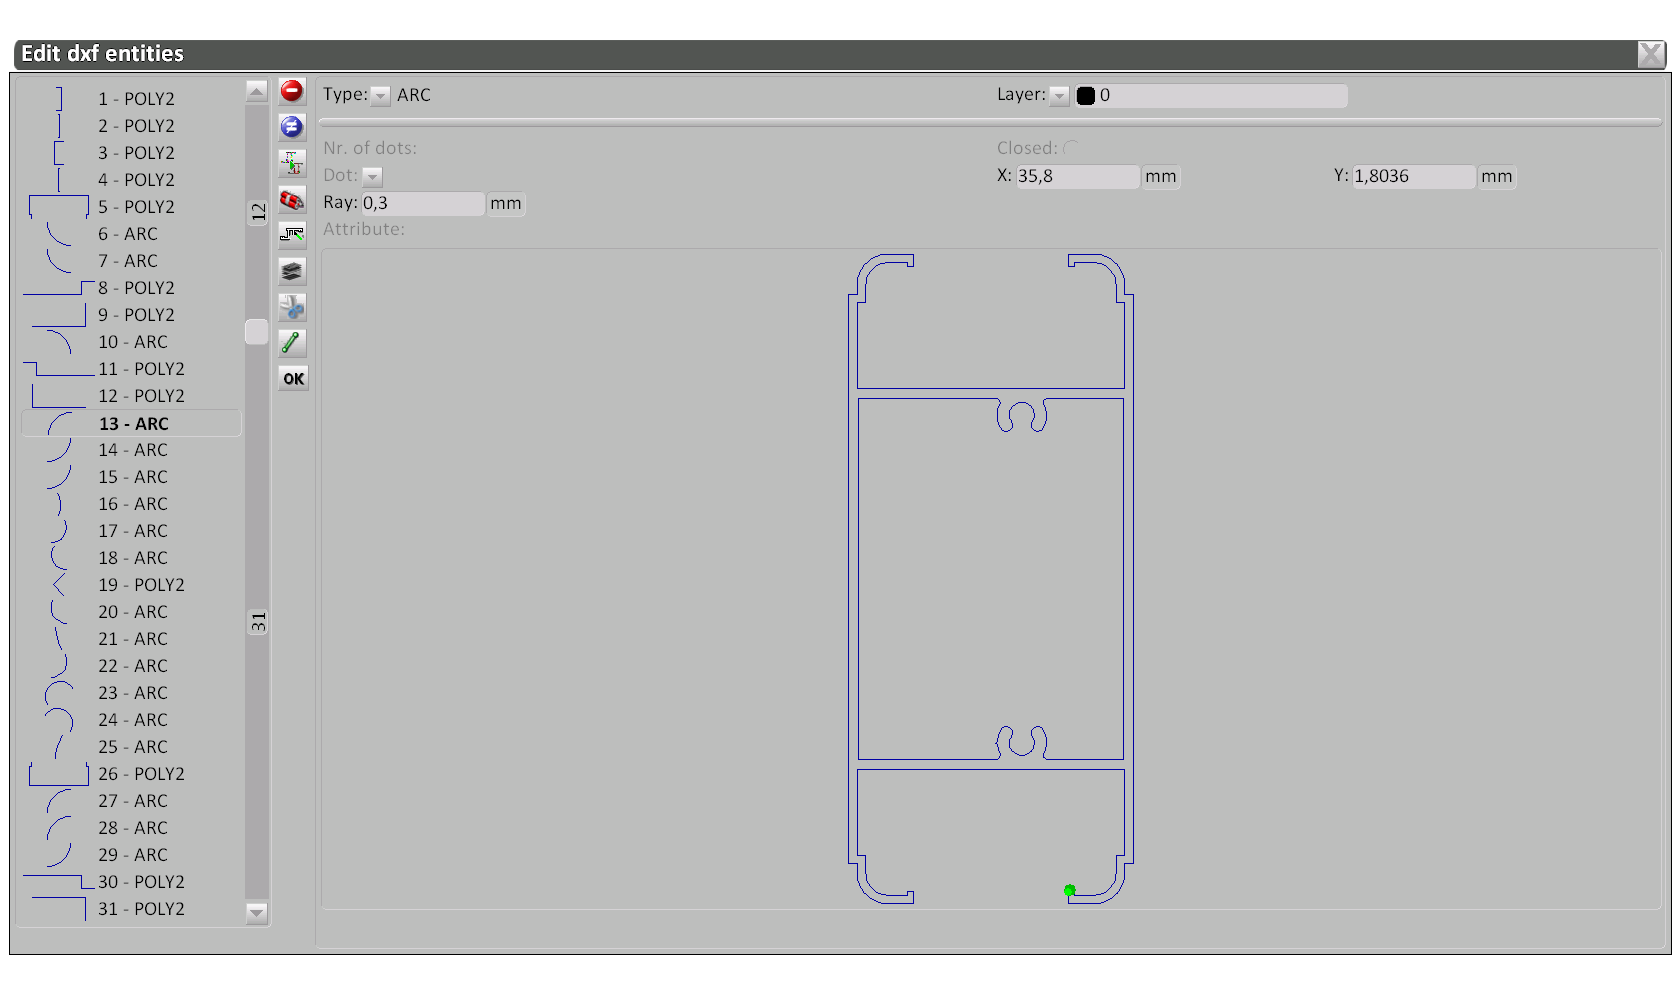Click the Ray value input field
This screenshot has height=989, width=1680.
point(422,204)
